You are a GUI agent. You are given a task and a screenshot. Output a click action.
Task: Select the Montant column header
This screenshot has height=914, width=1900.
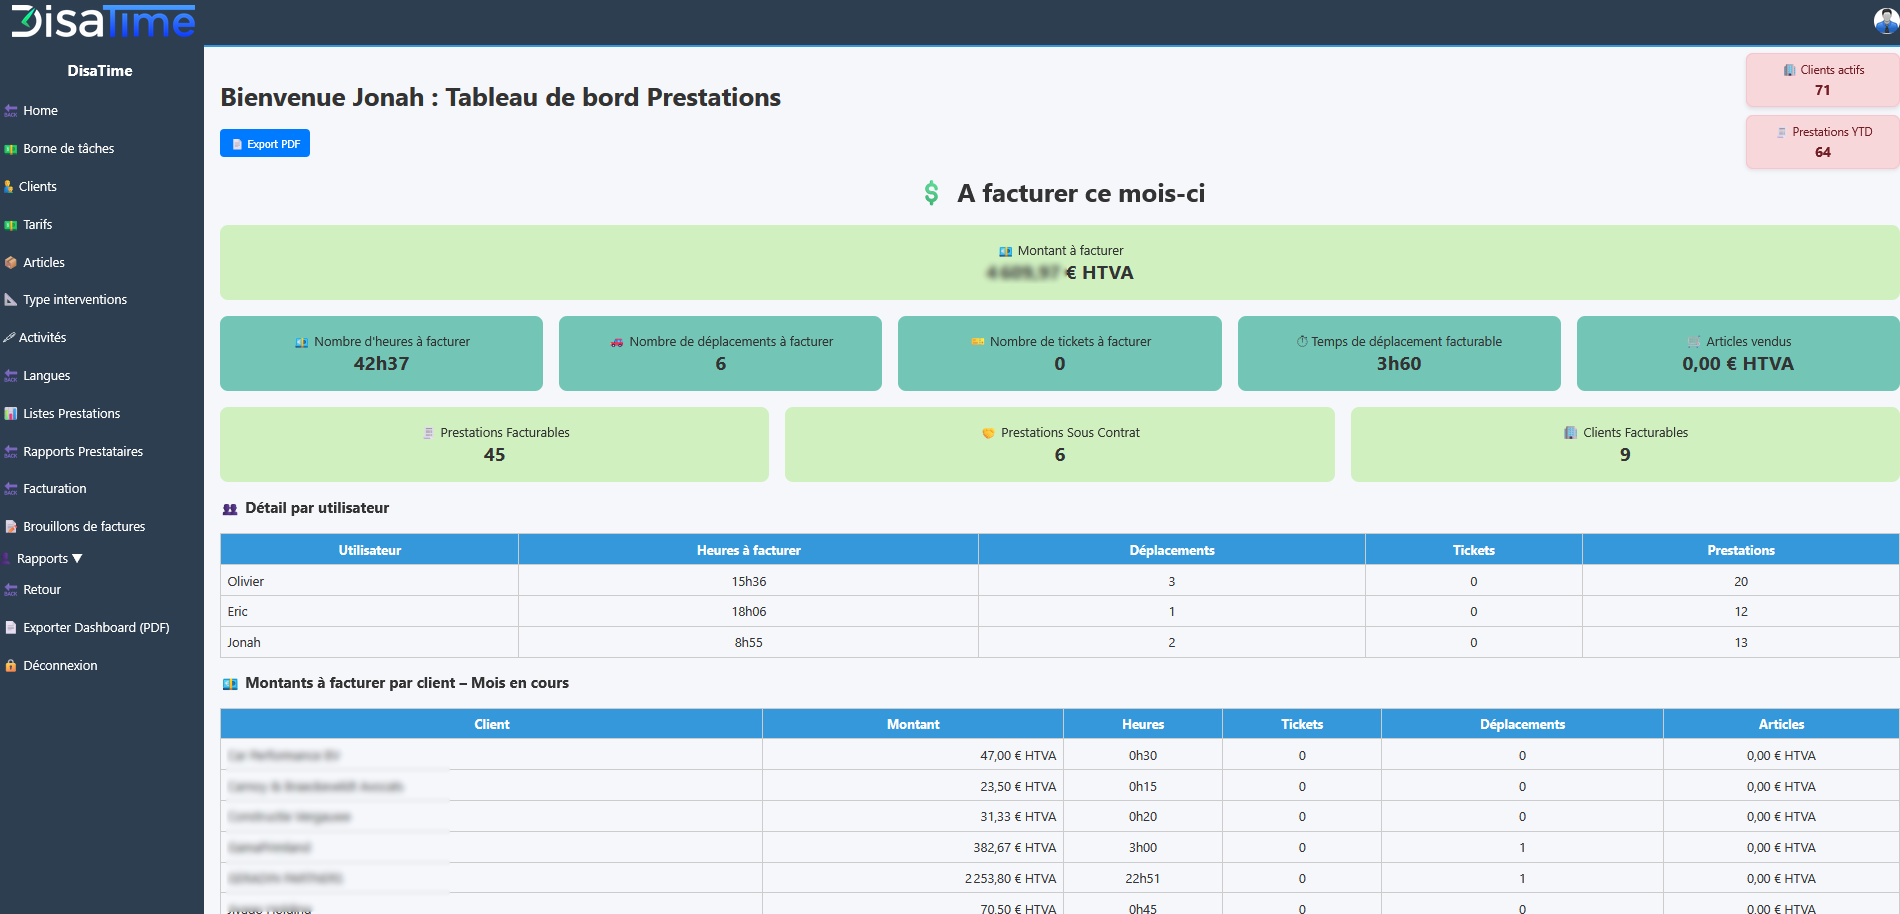coord(912,724)
